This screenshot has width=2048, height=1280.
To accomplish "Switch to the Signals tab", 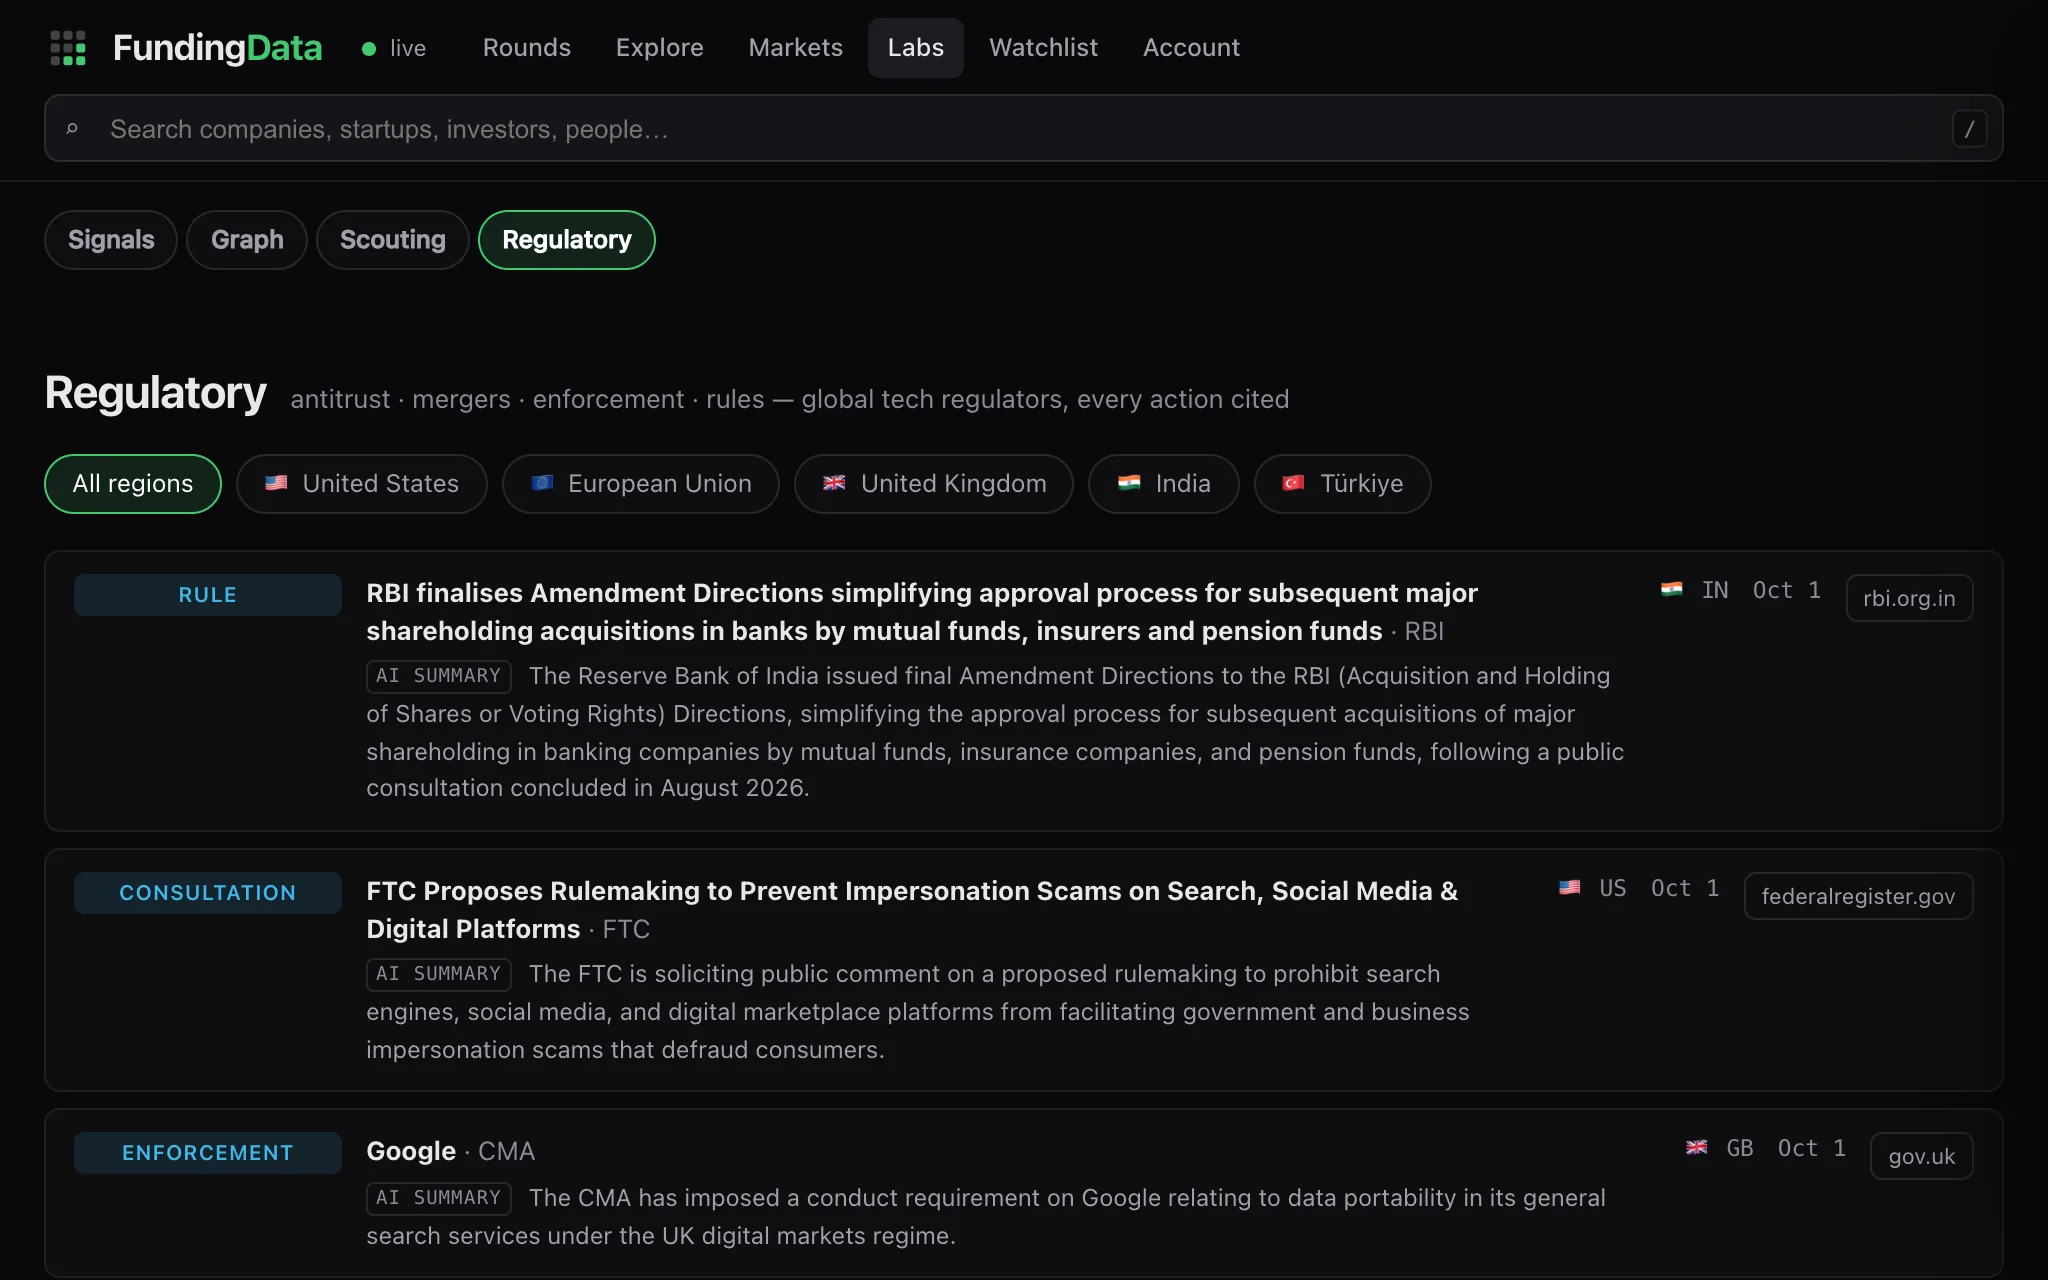I will (111, 240).
